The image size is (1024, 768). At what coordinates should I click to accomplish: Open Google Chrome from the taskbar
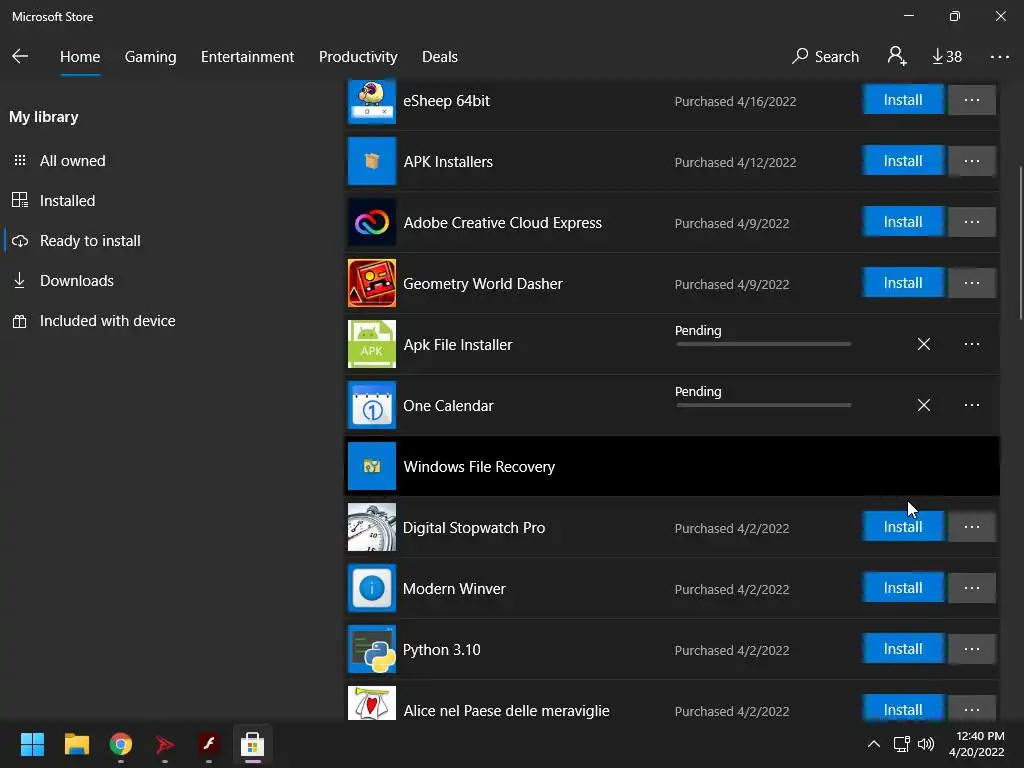point(121,744)
